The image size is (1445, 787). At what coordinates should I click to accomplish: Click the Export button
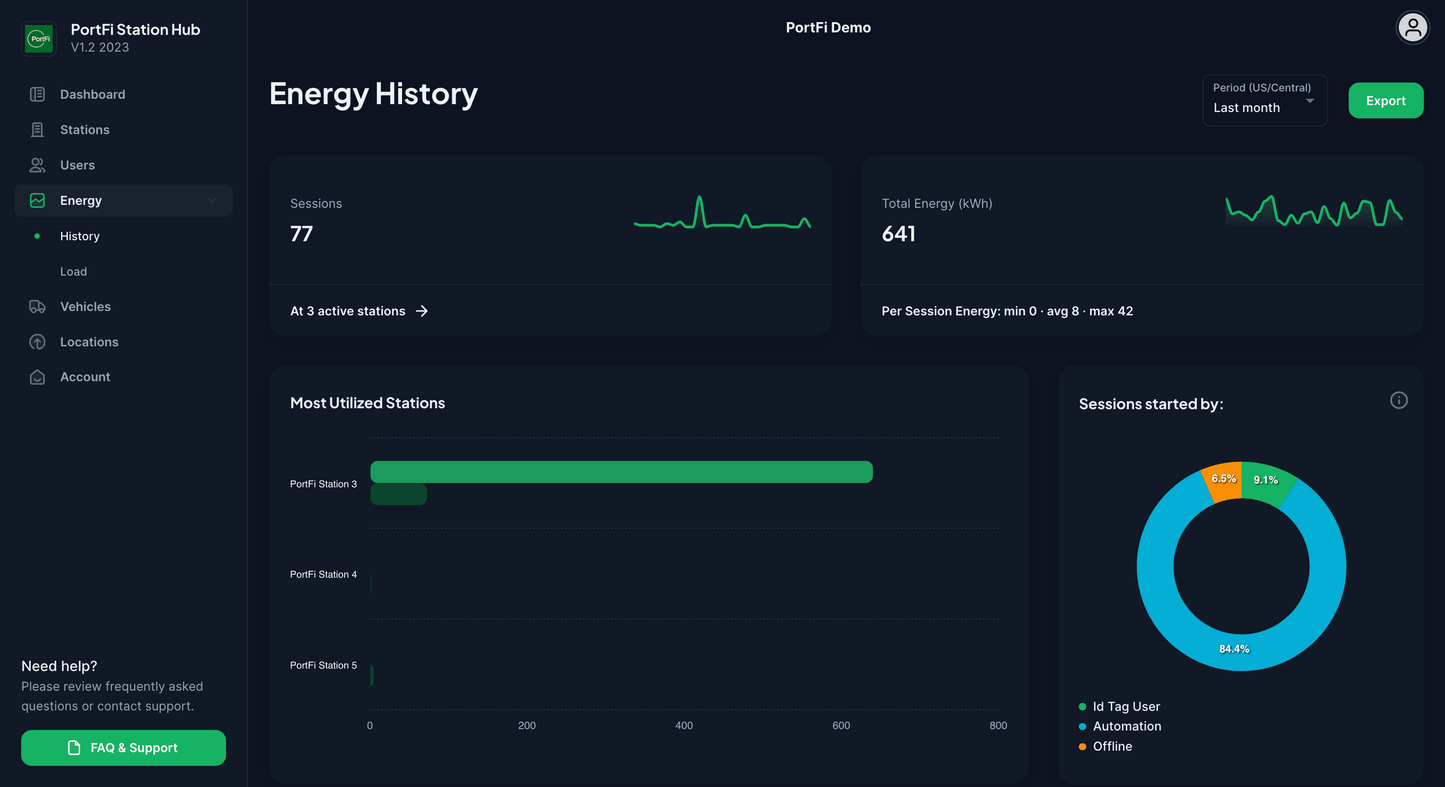(1385, 101)
